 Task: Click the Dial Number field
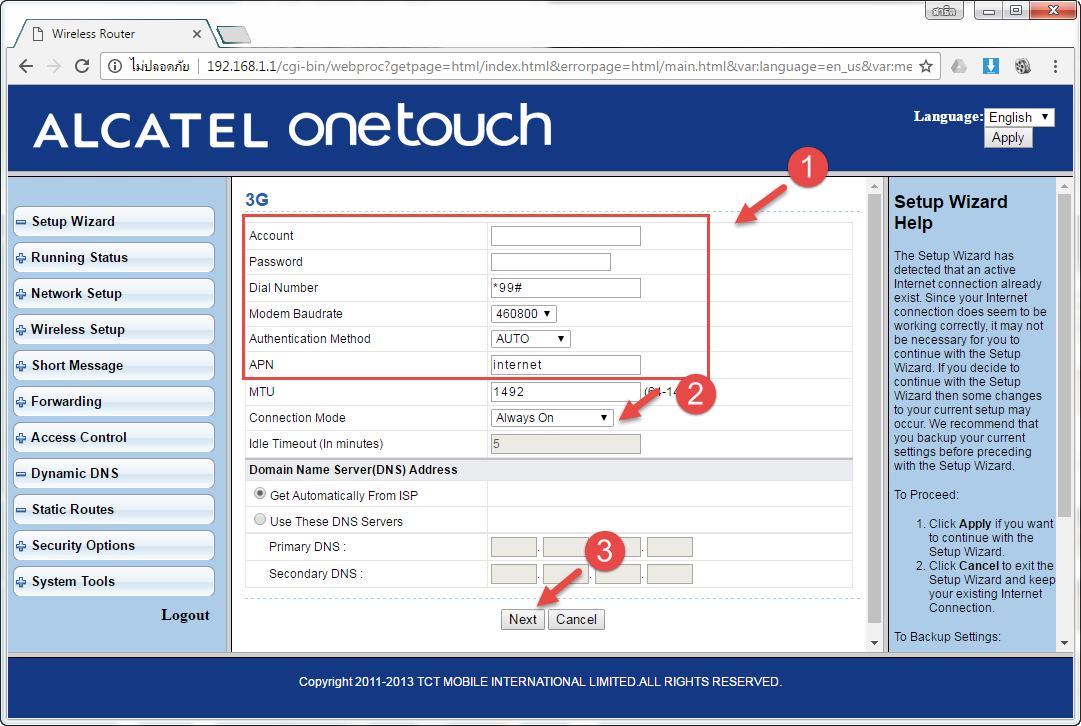coord(565,288)
